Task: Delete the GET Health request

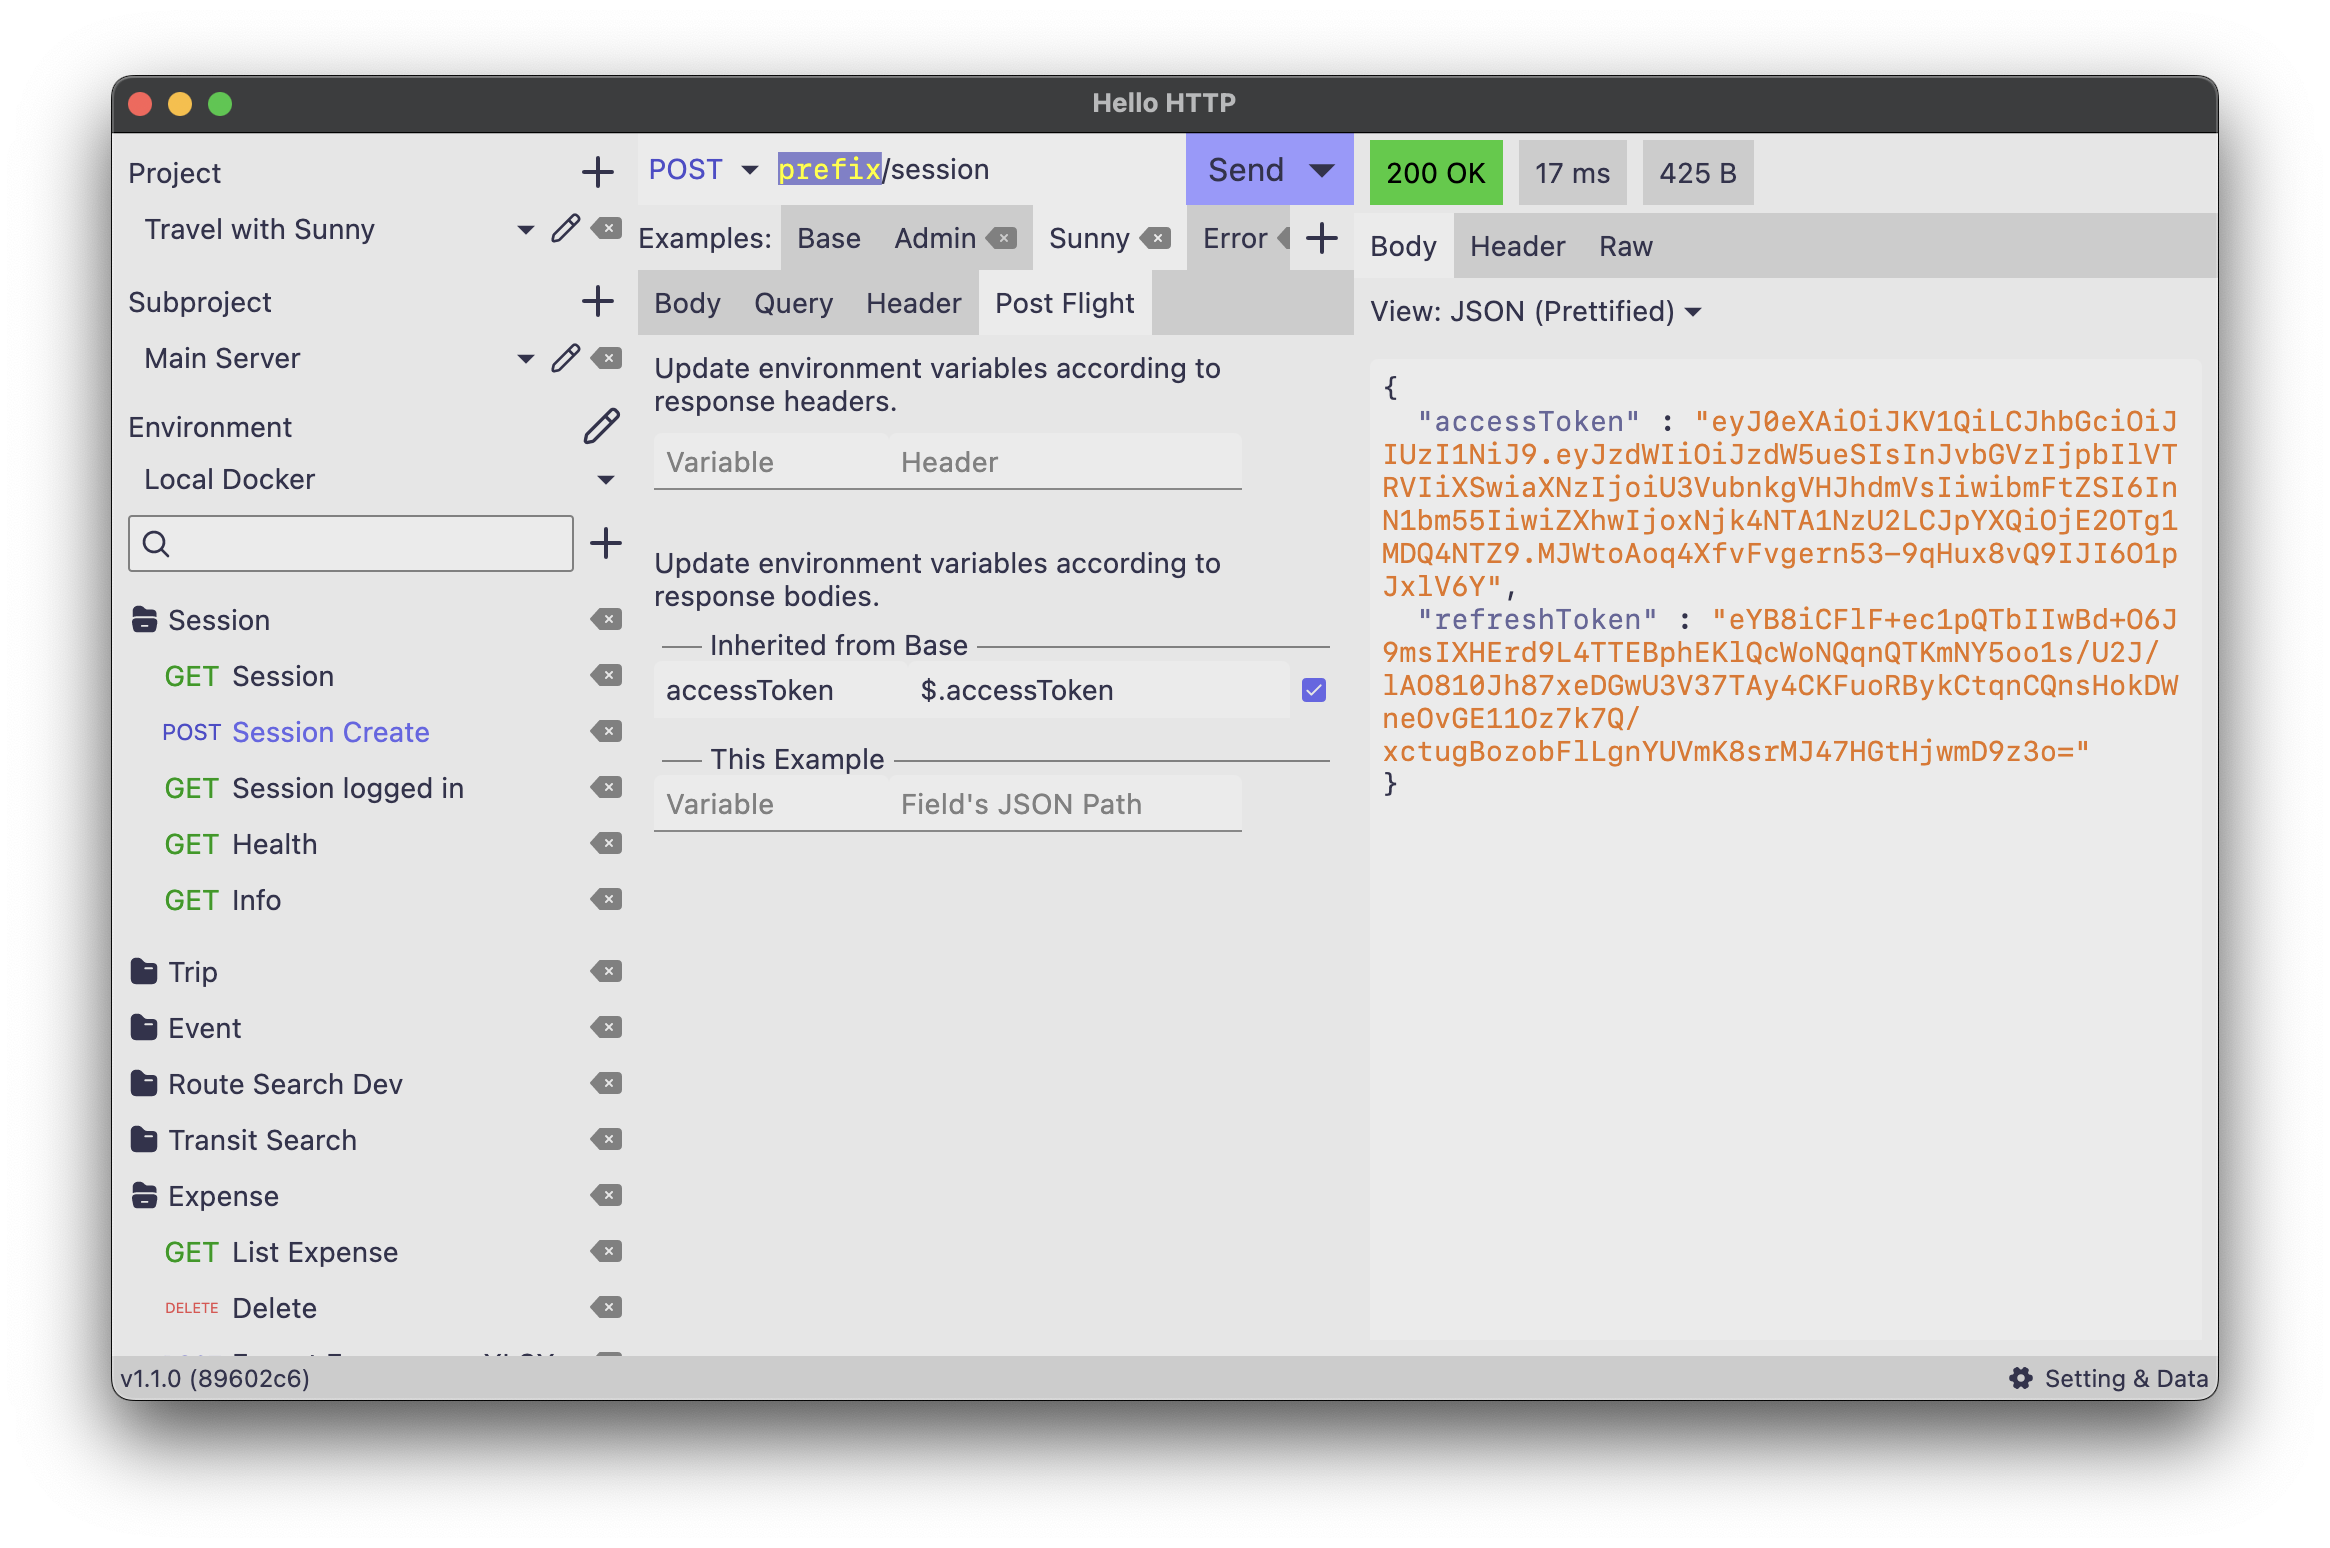Action: [606, 844]
